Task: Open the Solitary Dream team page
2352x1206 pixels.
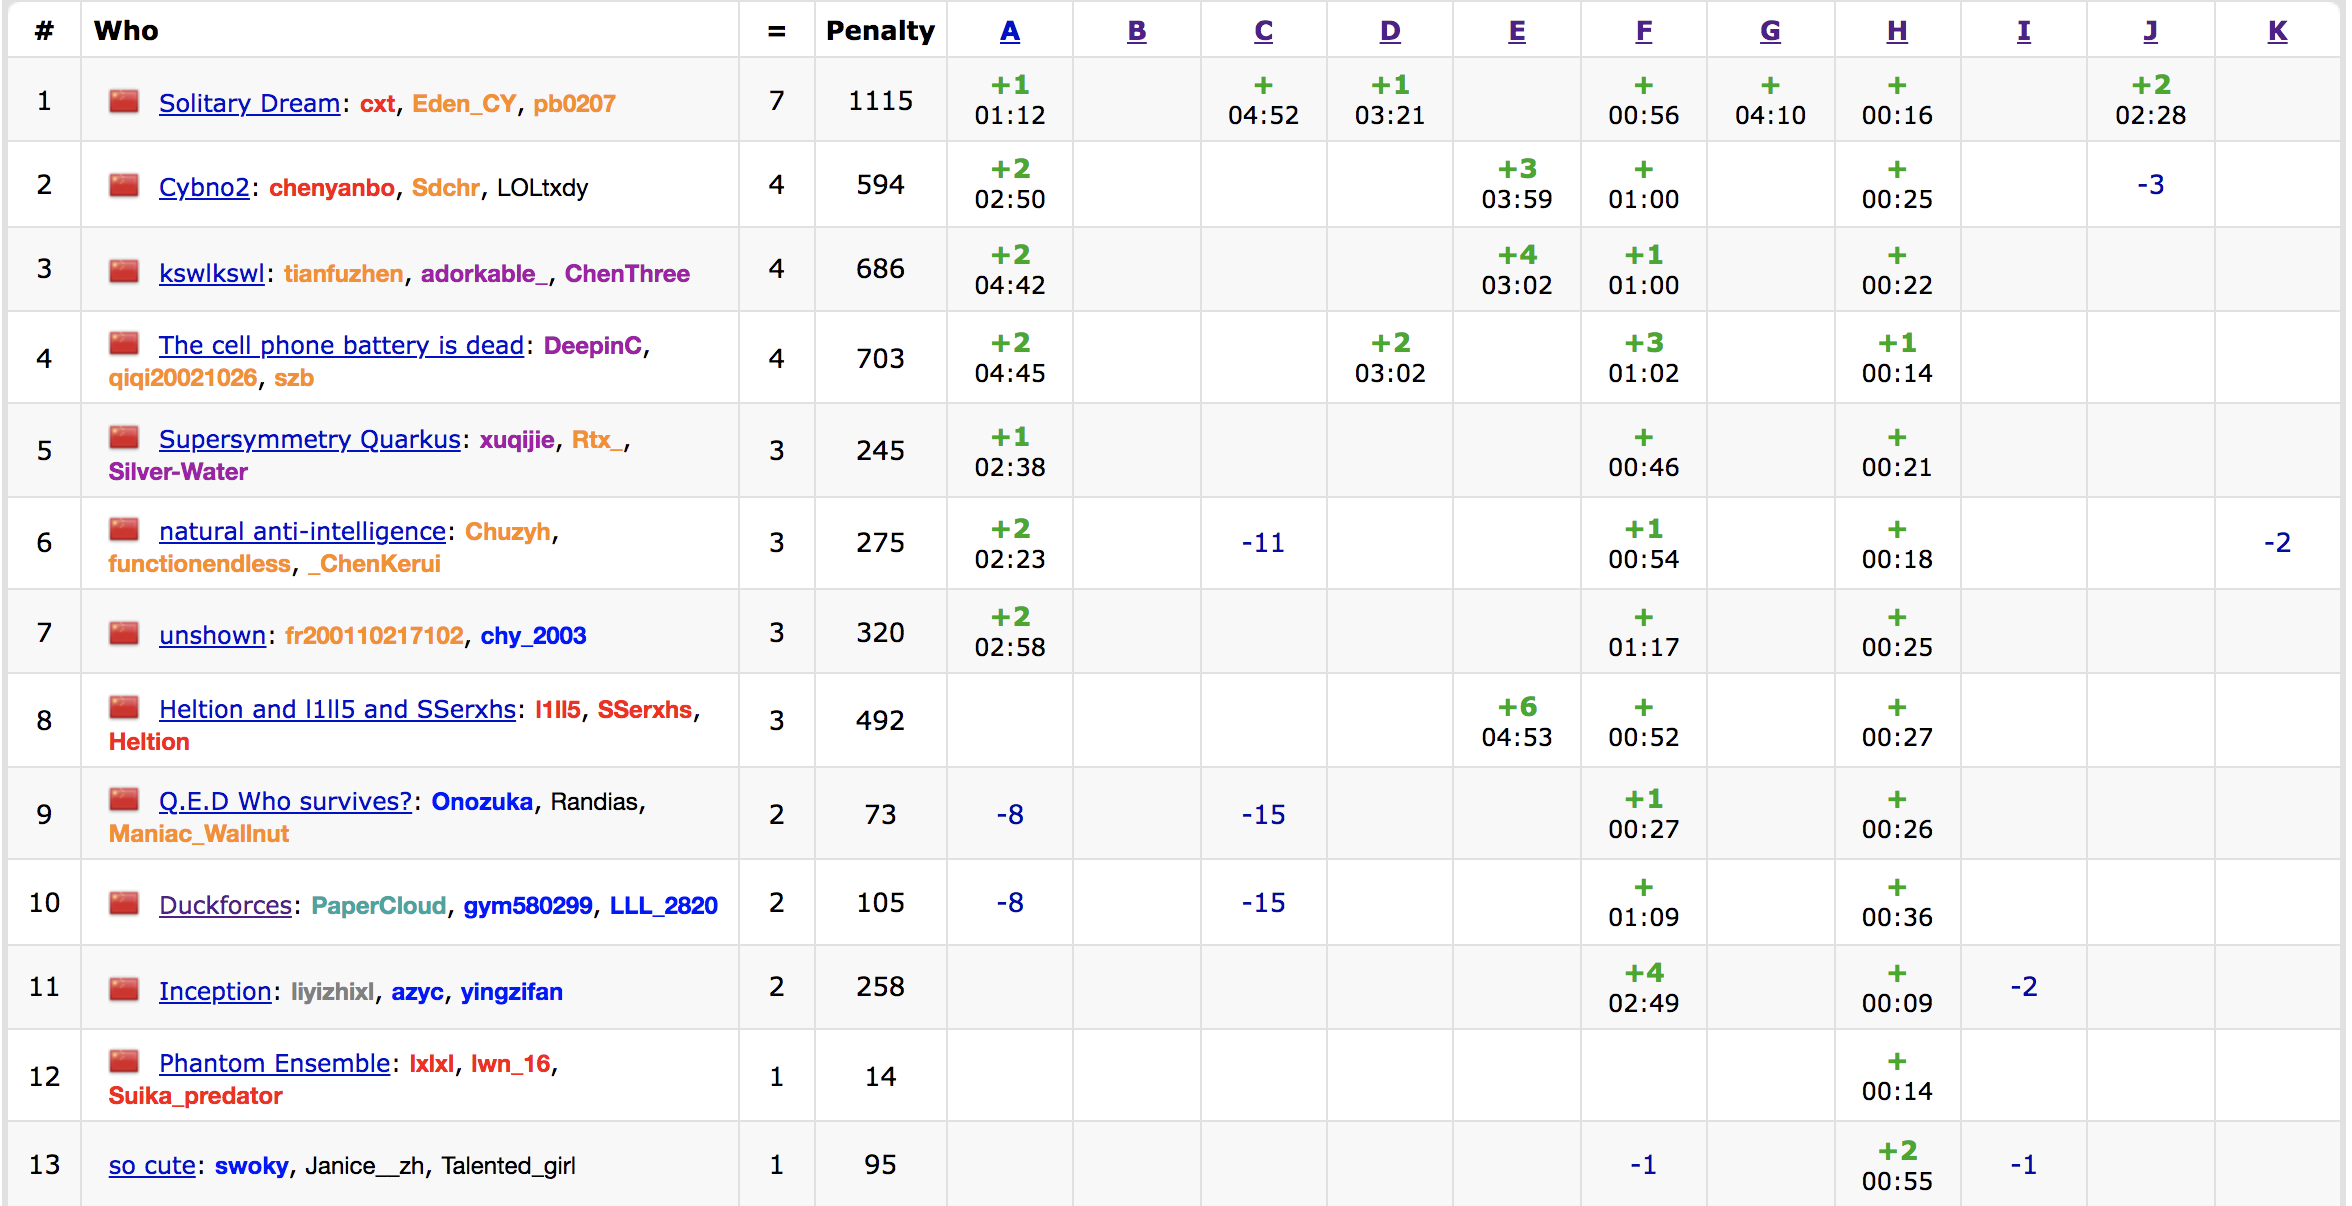Action: 249,103
